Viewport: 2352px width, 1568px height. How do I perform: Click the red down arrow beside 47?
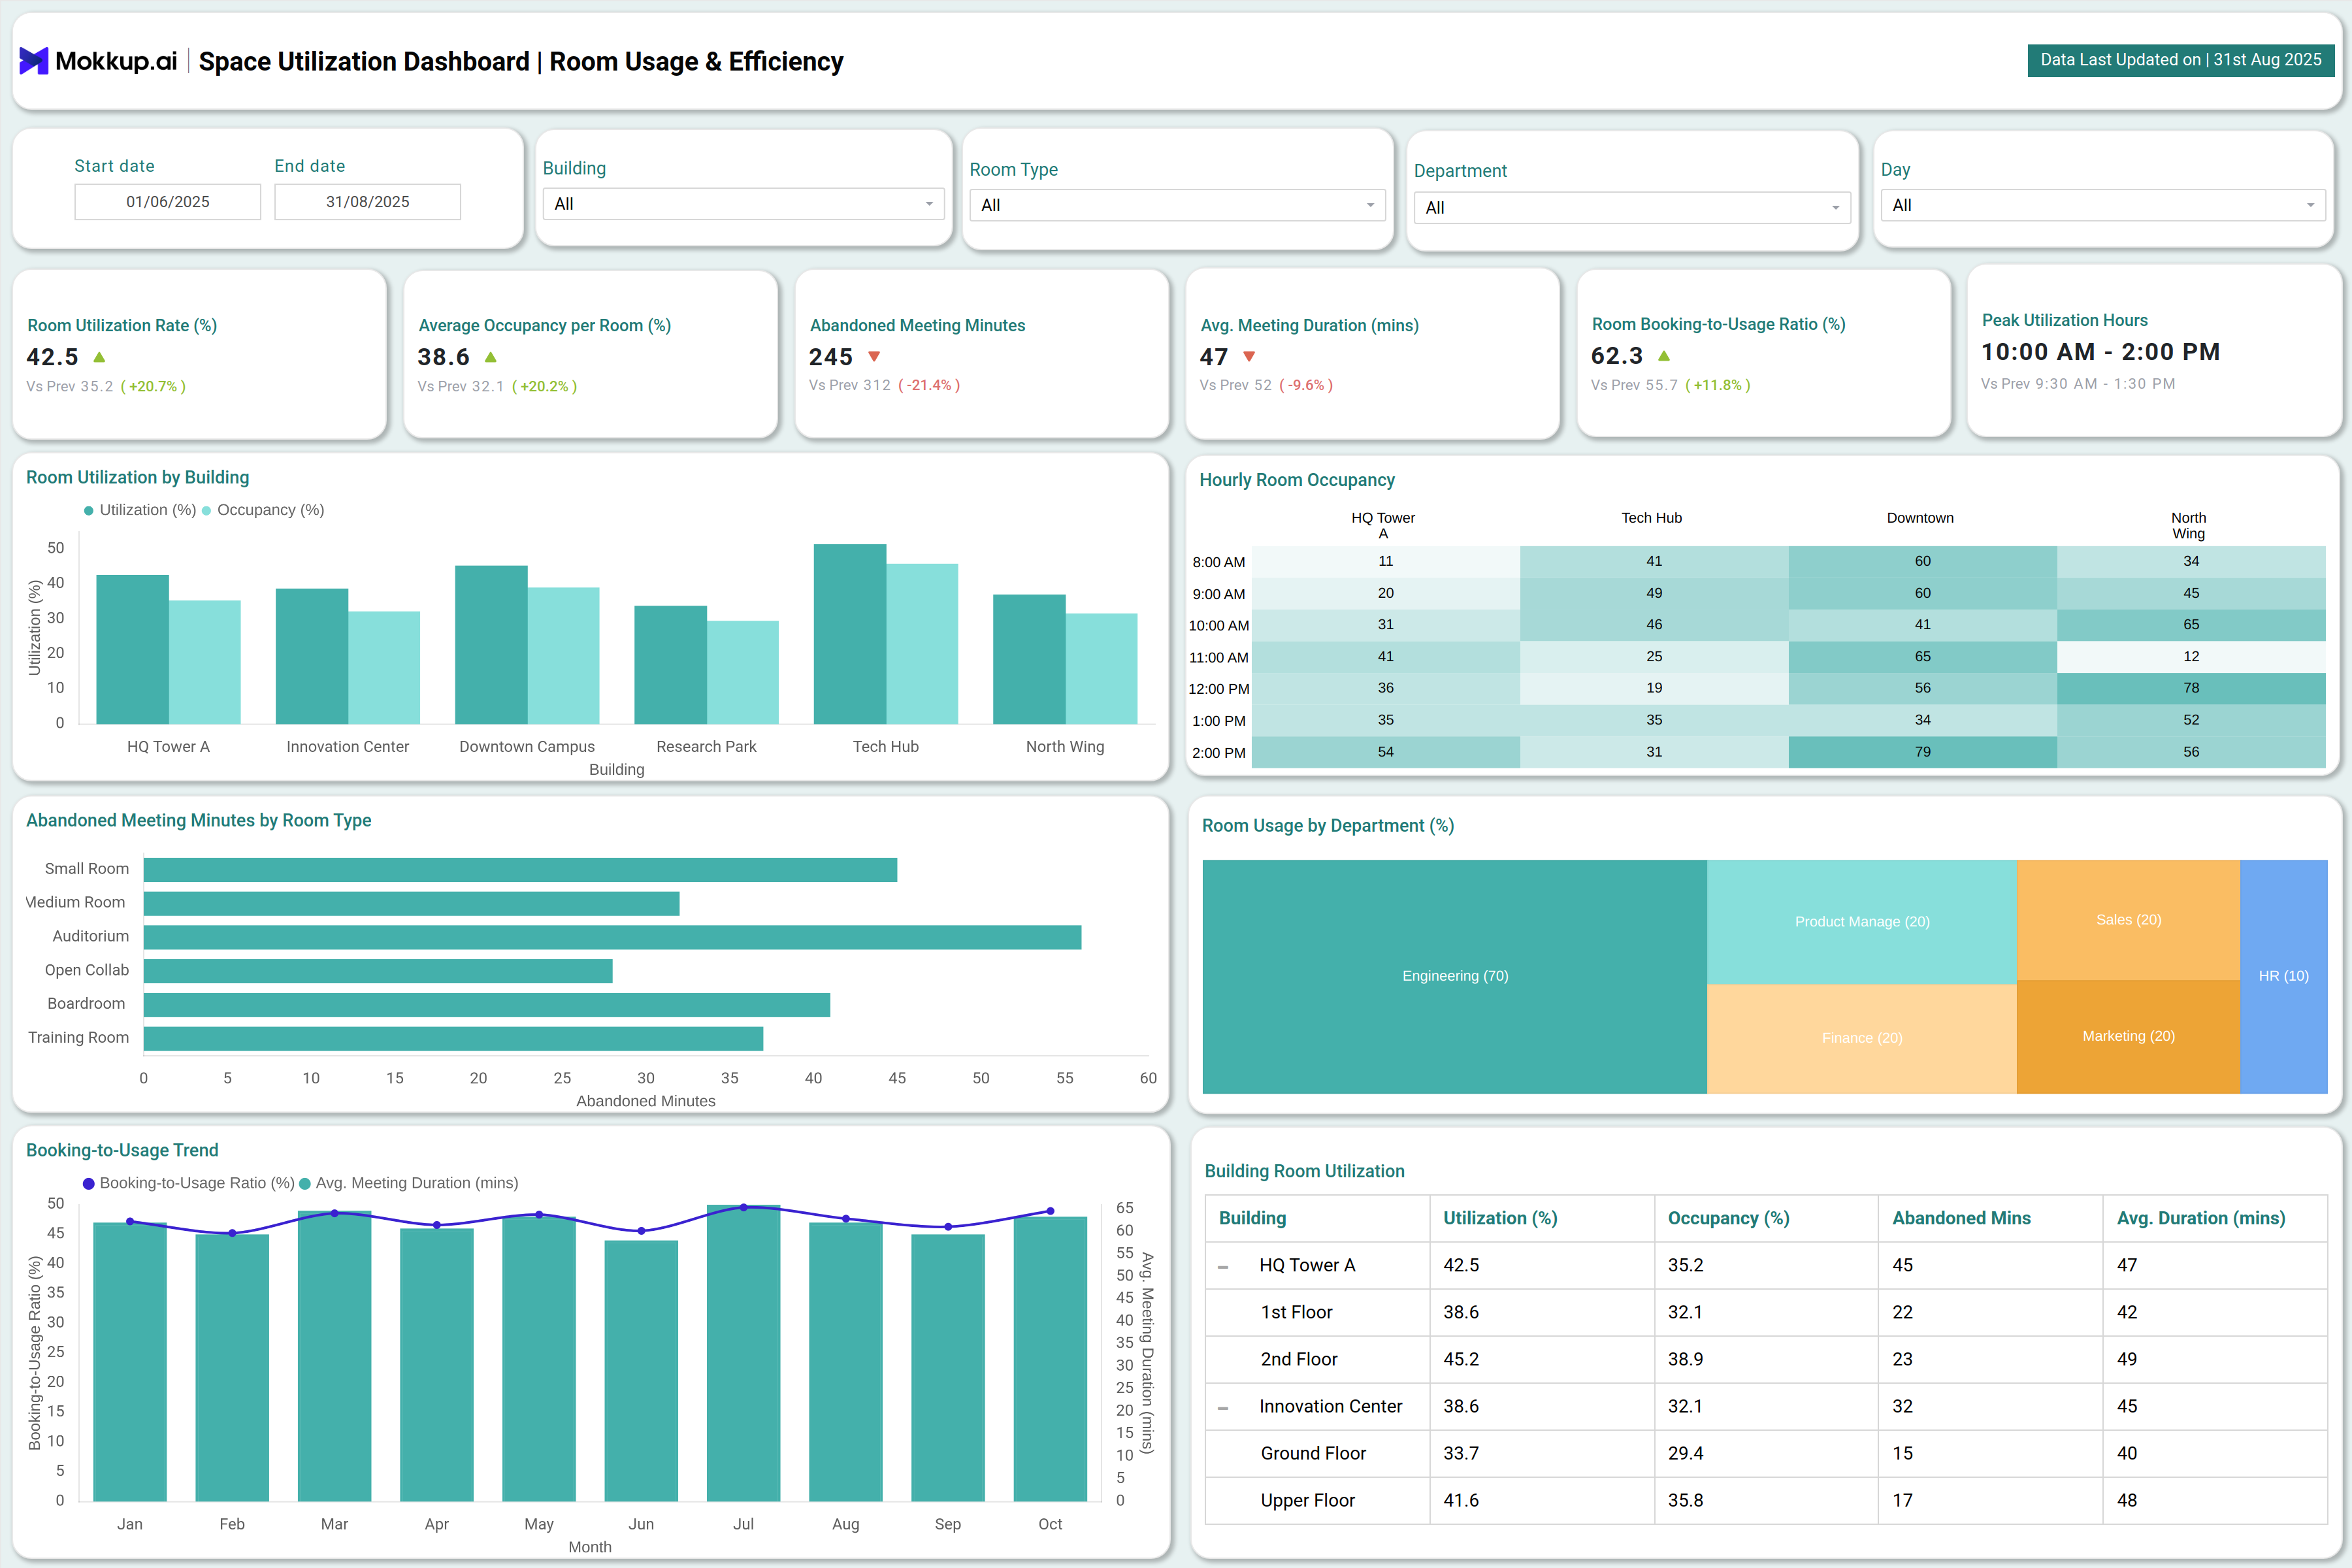point(1249,357)
